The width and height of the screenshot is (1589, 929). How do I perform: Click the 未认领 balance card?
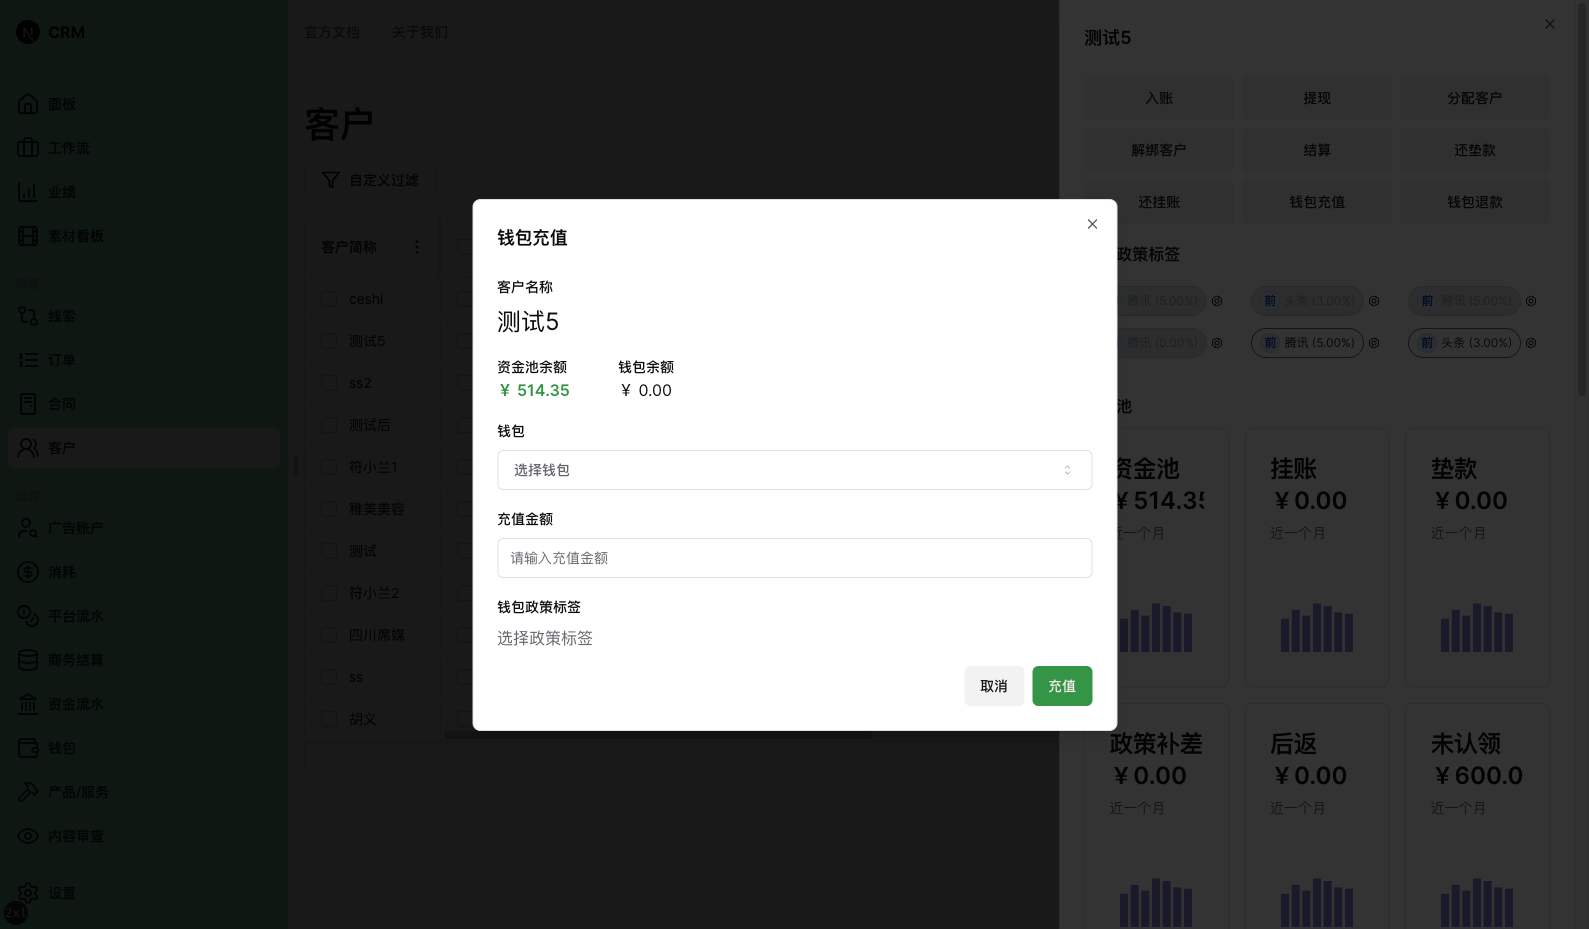pyautogui.click(x=1477, y=816)
